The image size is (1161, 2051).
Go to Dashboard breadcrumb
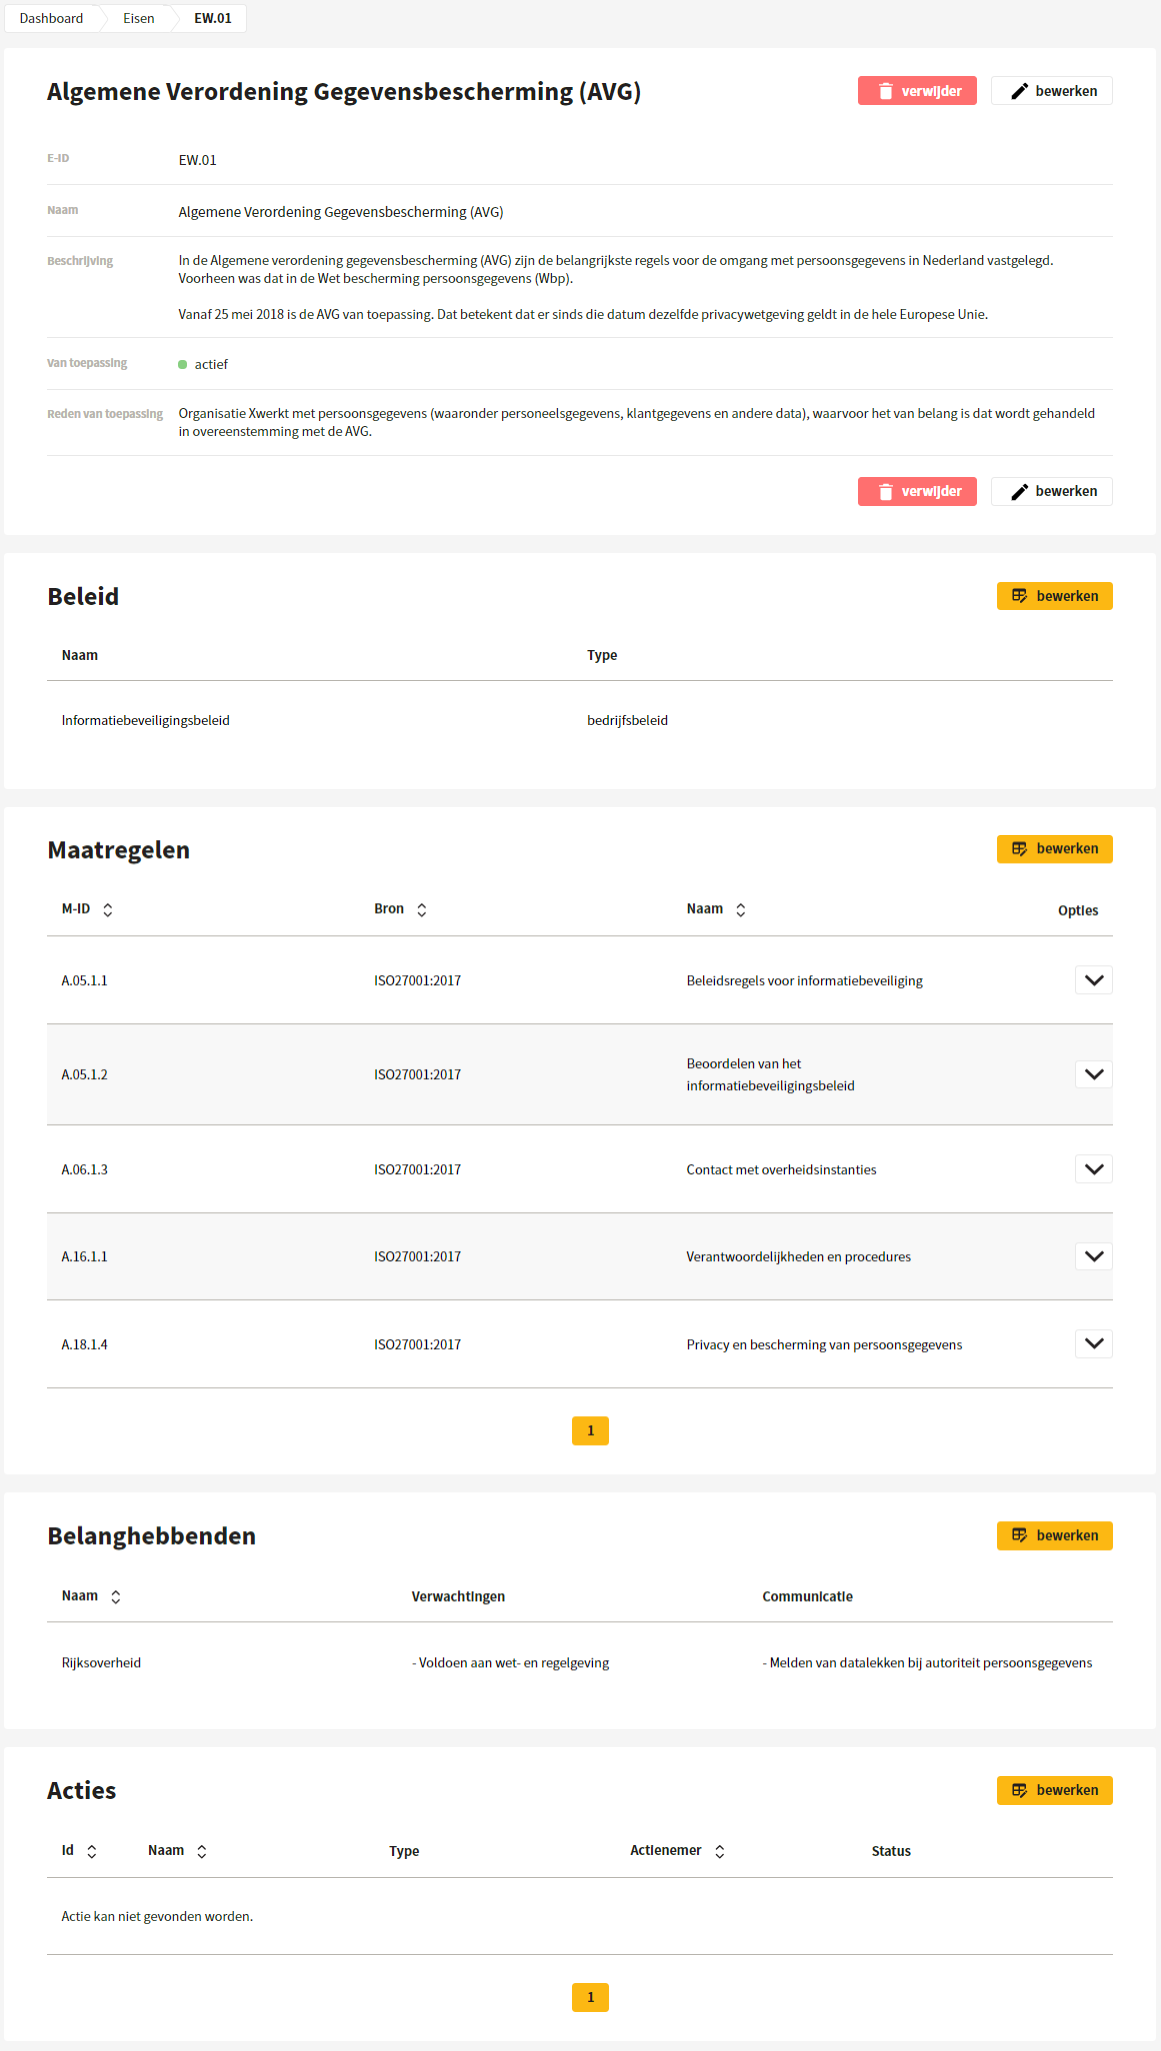(x=51, y=18)
